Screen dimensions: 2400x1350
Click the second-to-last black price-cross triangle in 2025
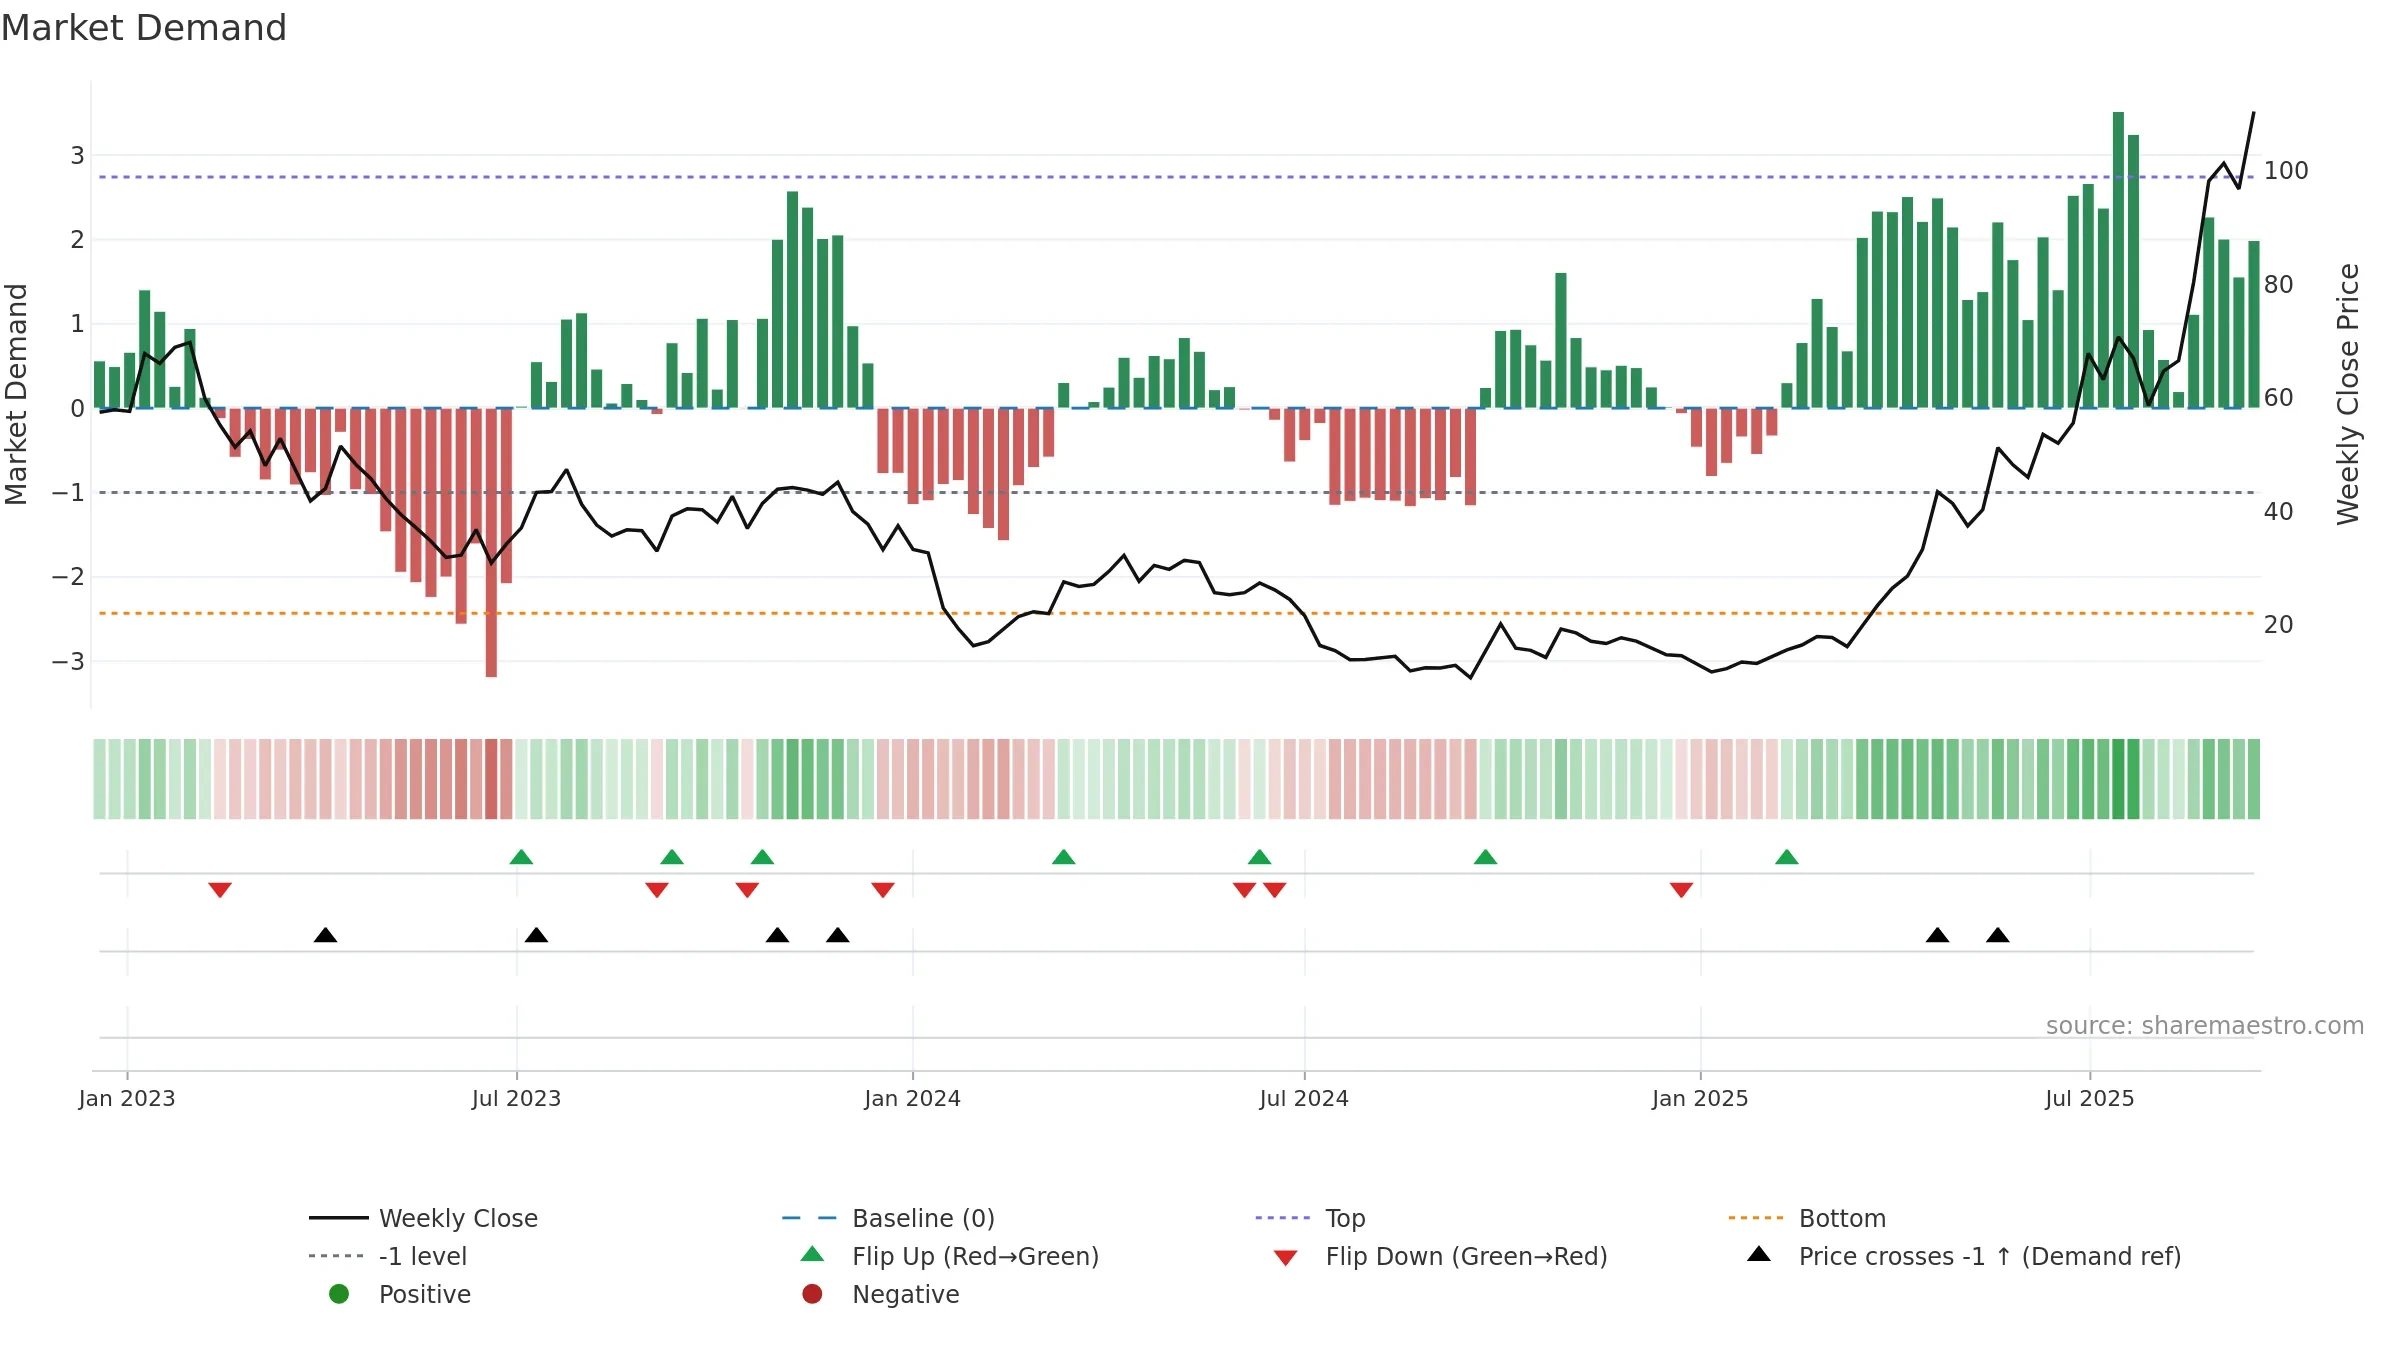tap(1938, 935)
